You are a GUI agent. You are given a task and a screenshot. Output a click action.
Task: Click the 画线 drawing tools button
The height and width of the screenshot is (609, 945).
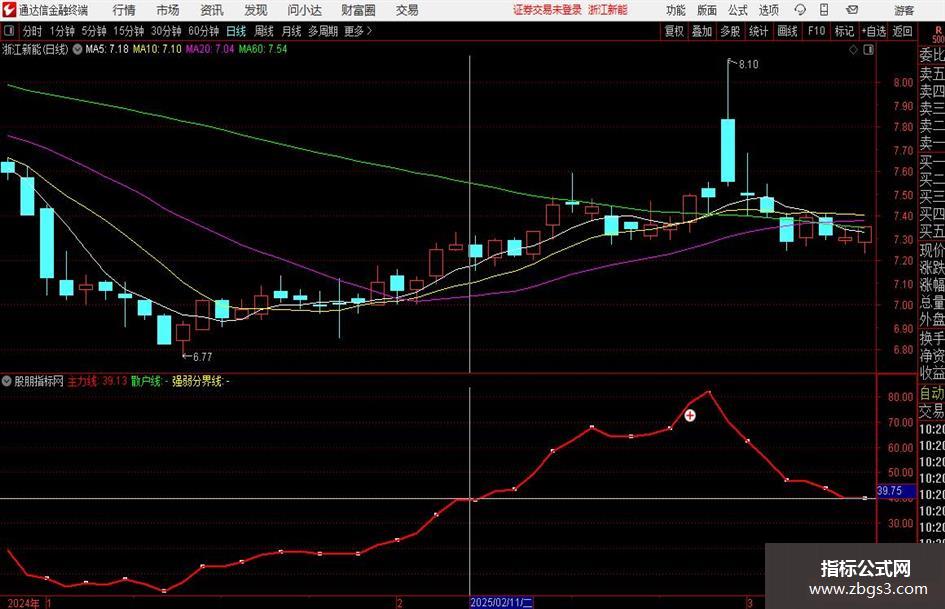pos(787,31)
